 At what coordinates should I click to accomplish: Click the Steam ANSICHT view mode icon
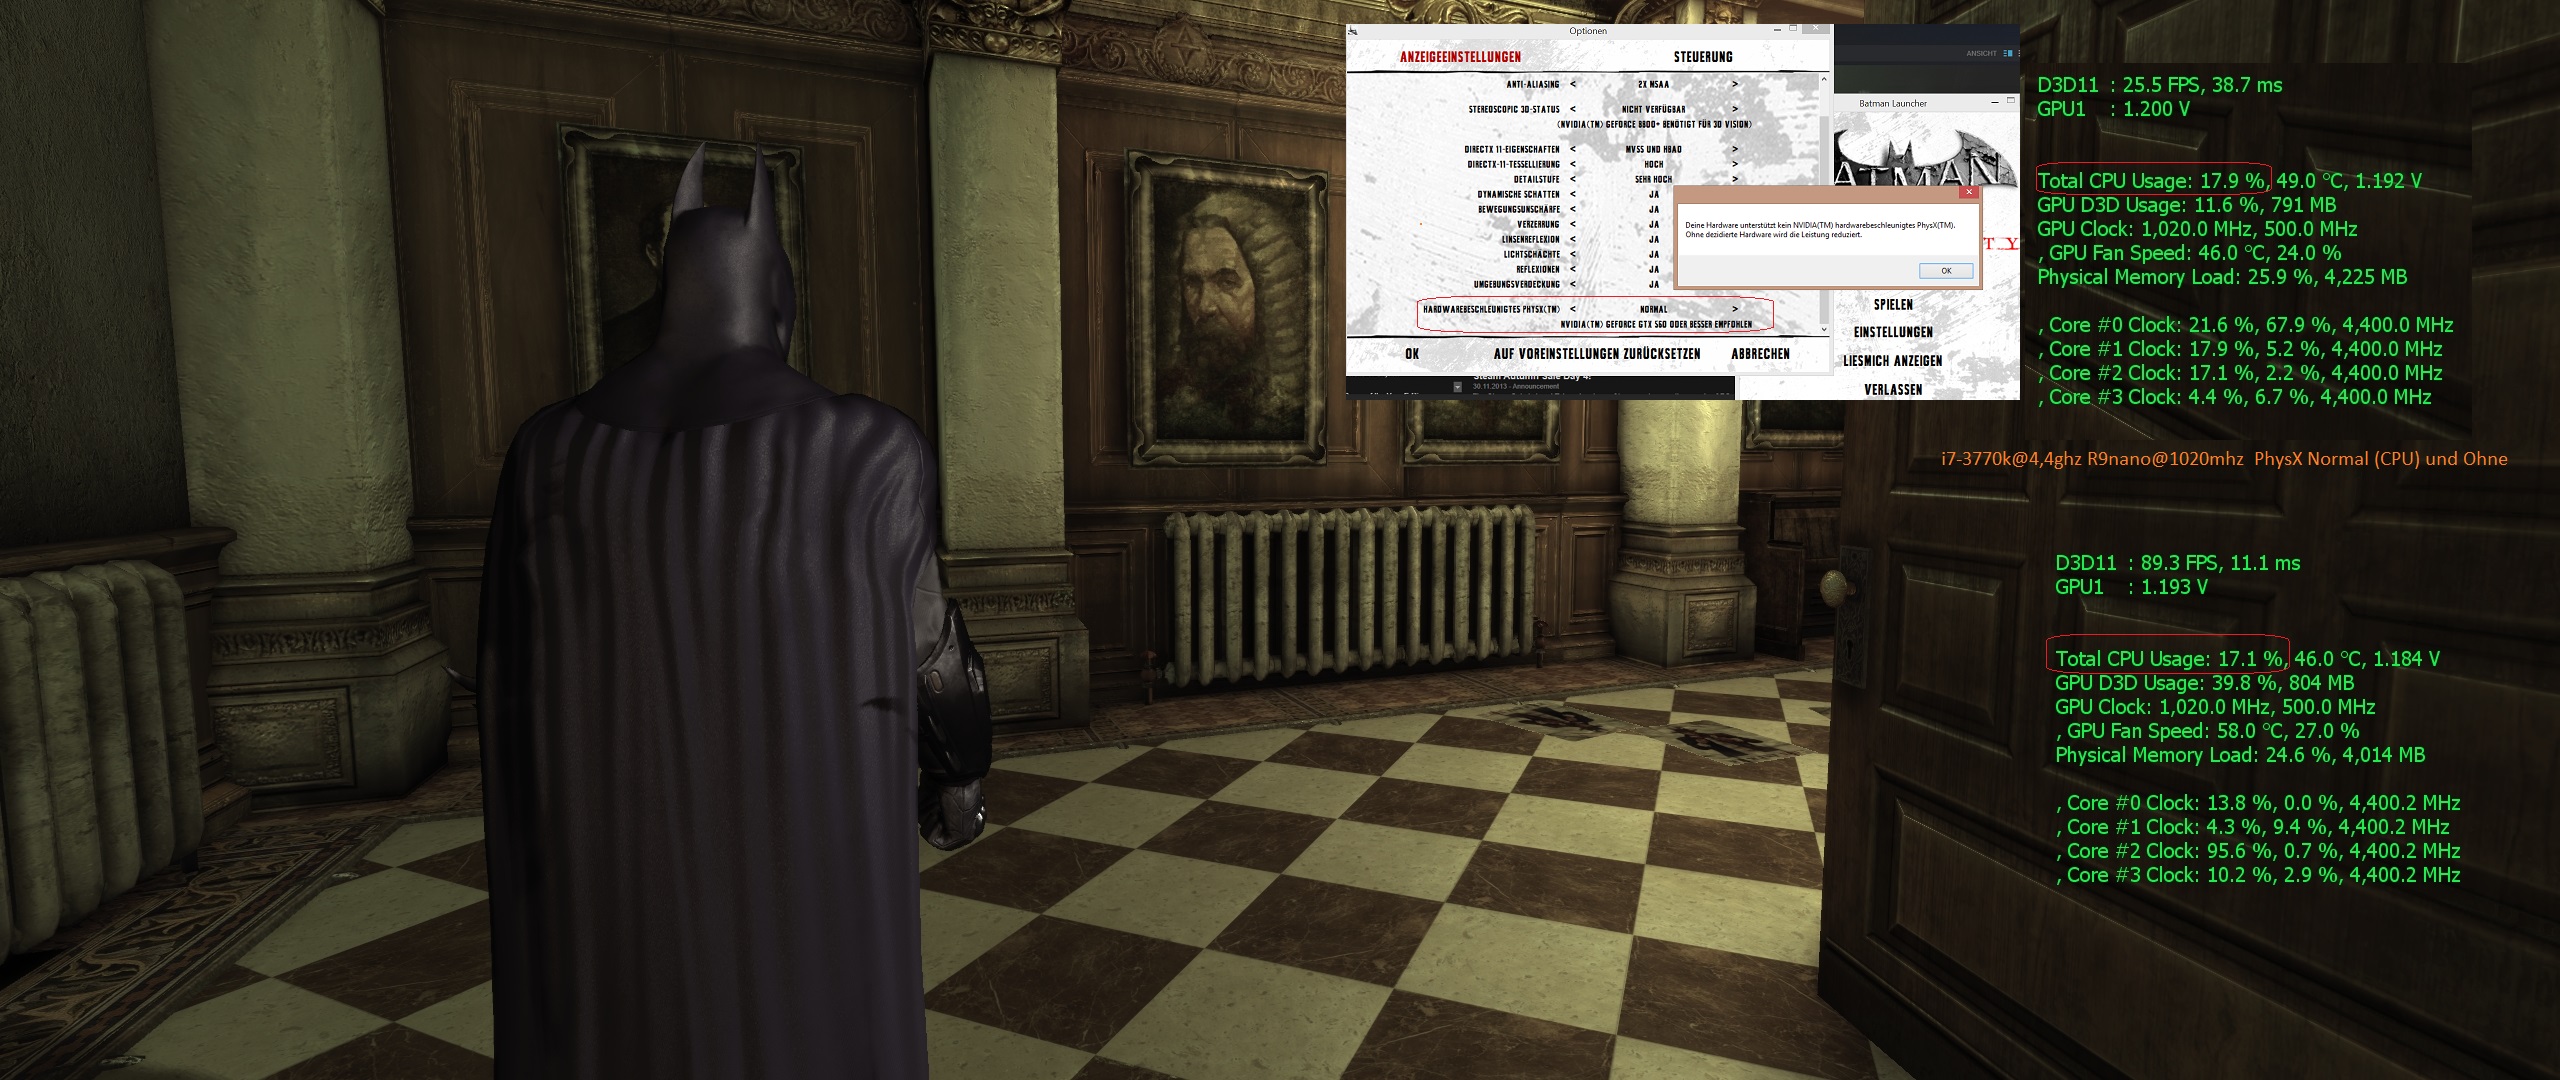tap(2007, 53)
